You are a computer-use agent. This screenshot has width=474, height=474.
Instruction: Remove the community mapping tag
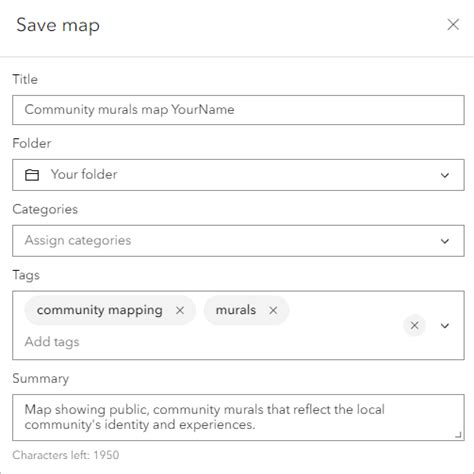click(x=180, y=310)
